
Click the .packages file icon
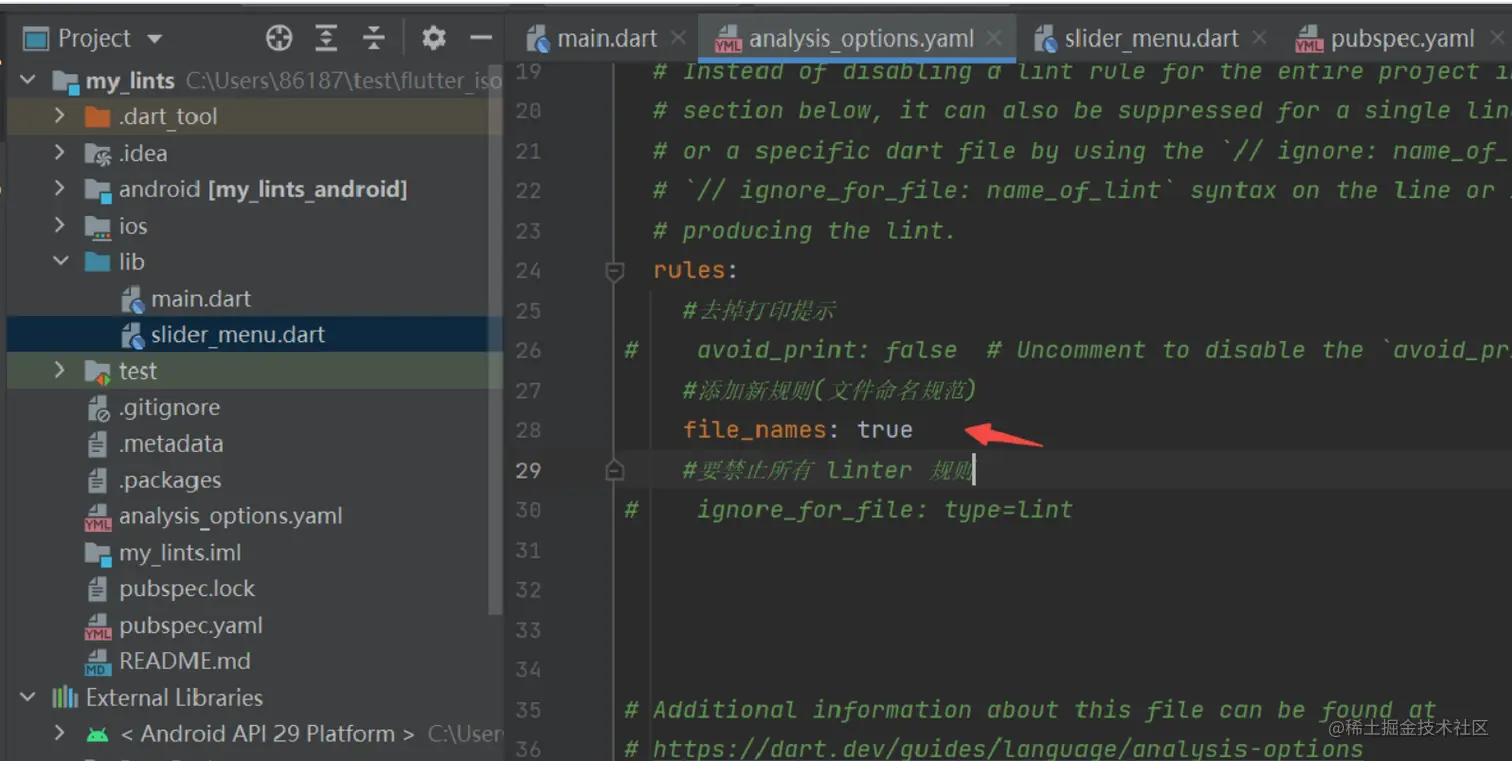click(x=98, y=481)
